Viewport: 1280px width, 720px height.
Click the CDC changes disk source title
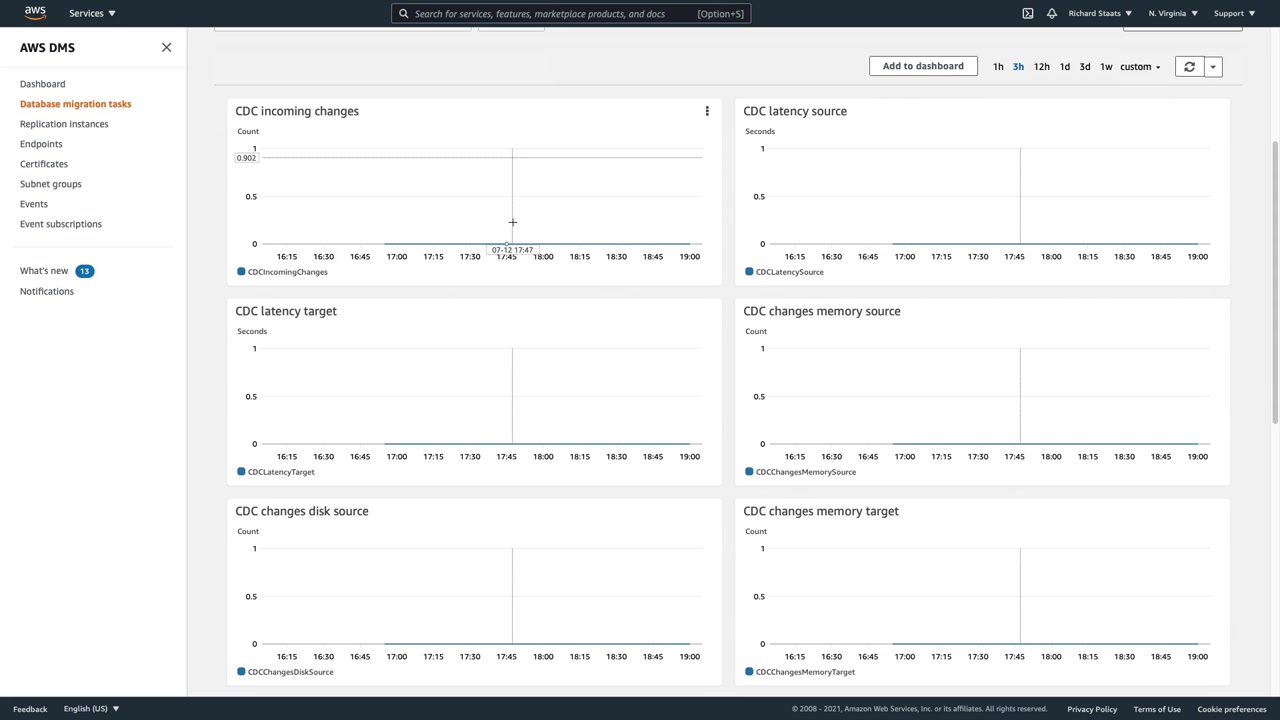(302, 511)
